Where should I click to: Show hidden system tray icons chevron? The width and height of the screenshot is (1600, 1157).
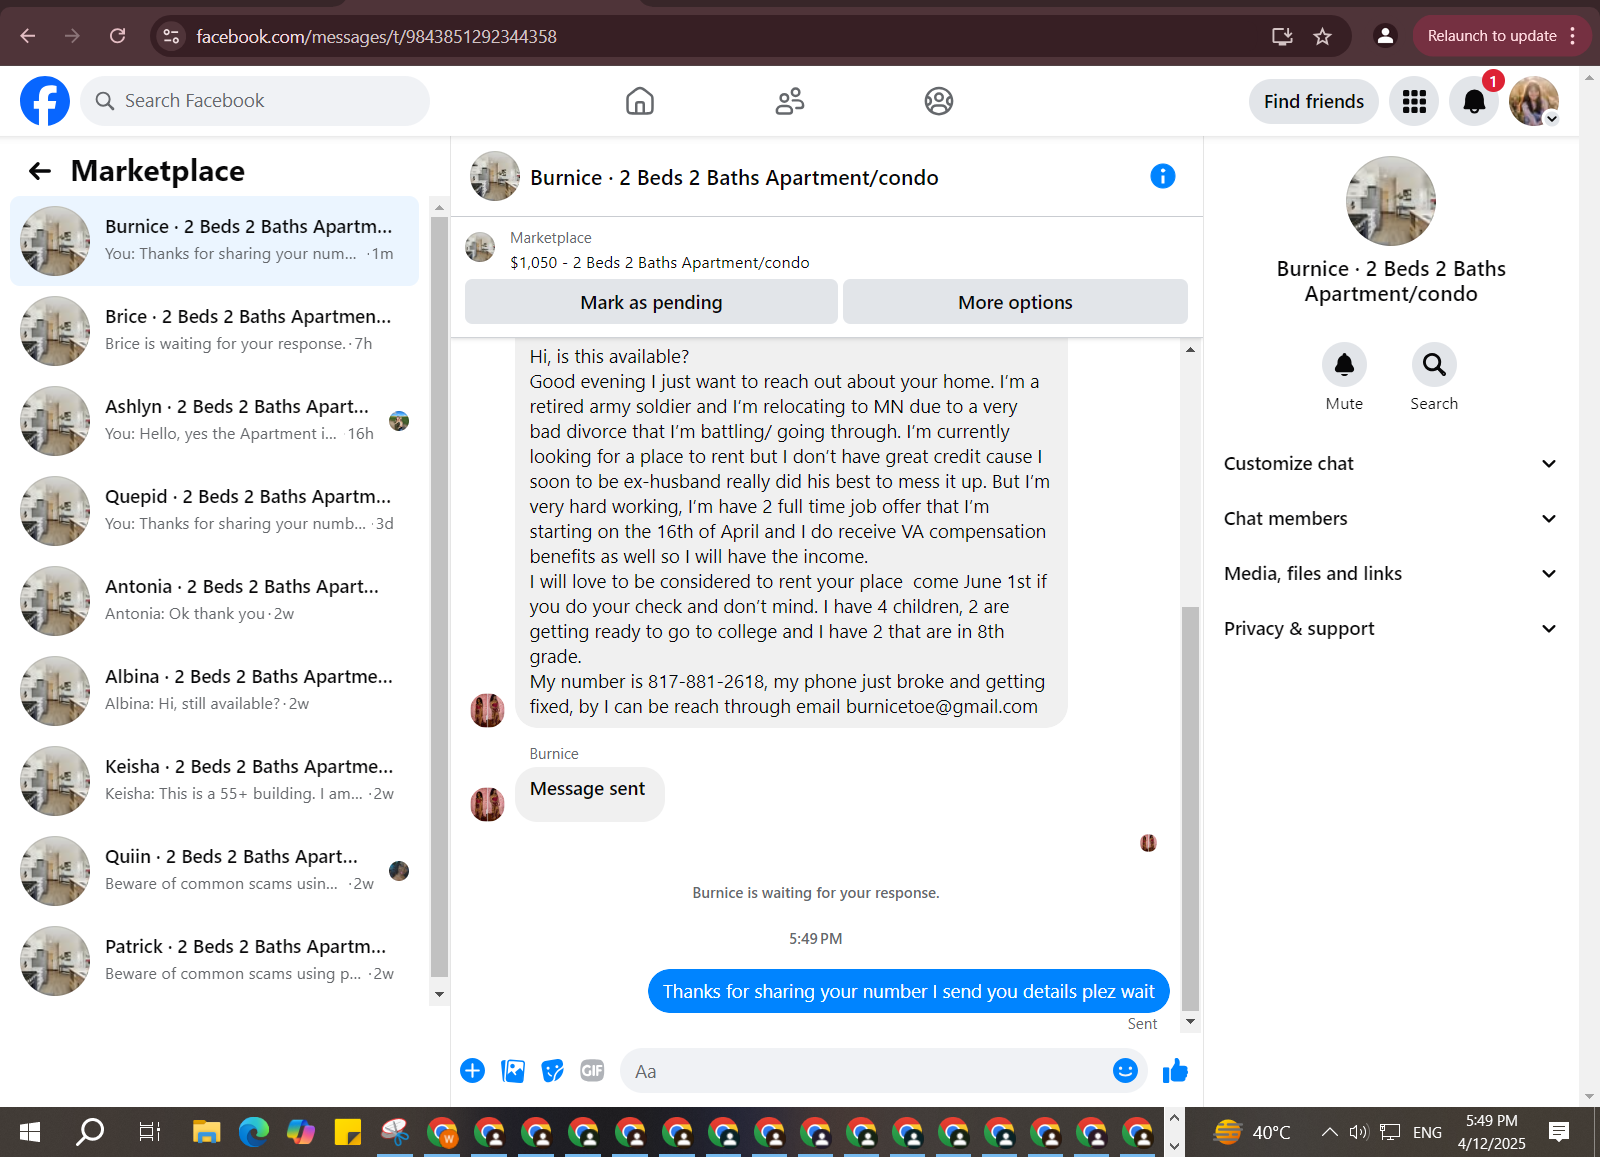coord(1329,1132)
